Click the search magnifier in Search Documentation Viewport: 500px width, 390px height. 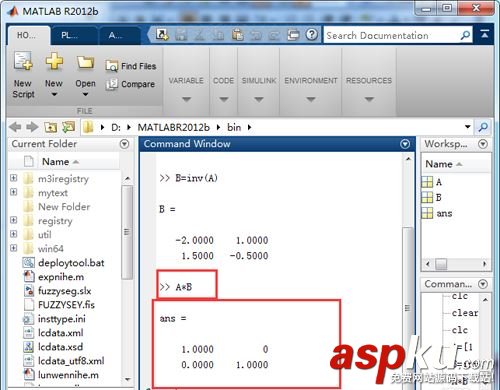(465, 35)
